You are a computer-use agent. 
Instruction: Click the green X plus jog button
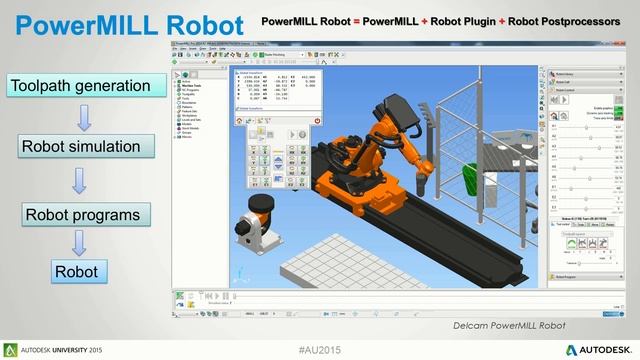point(265,150)
